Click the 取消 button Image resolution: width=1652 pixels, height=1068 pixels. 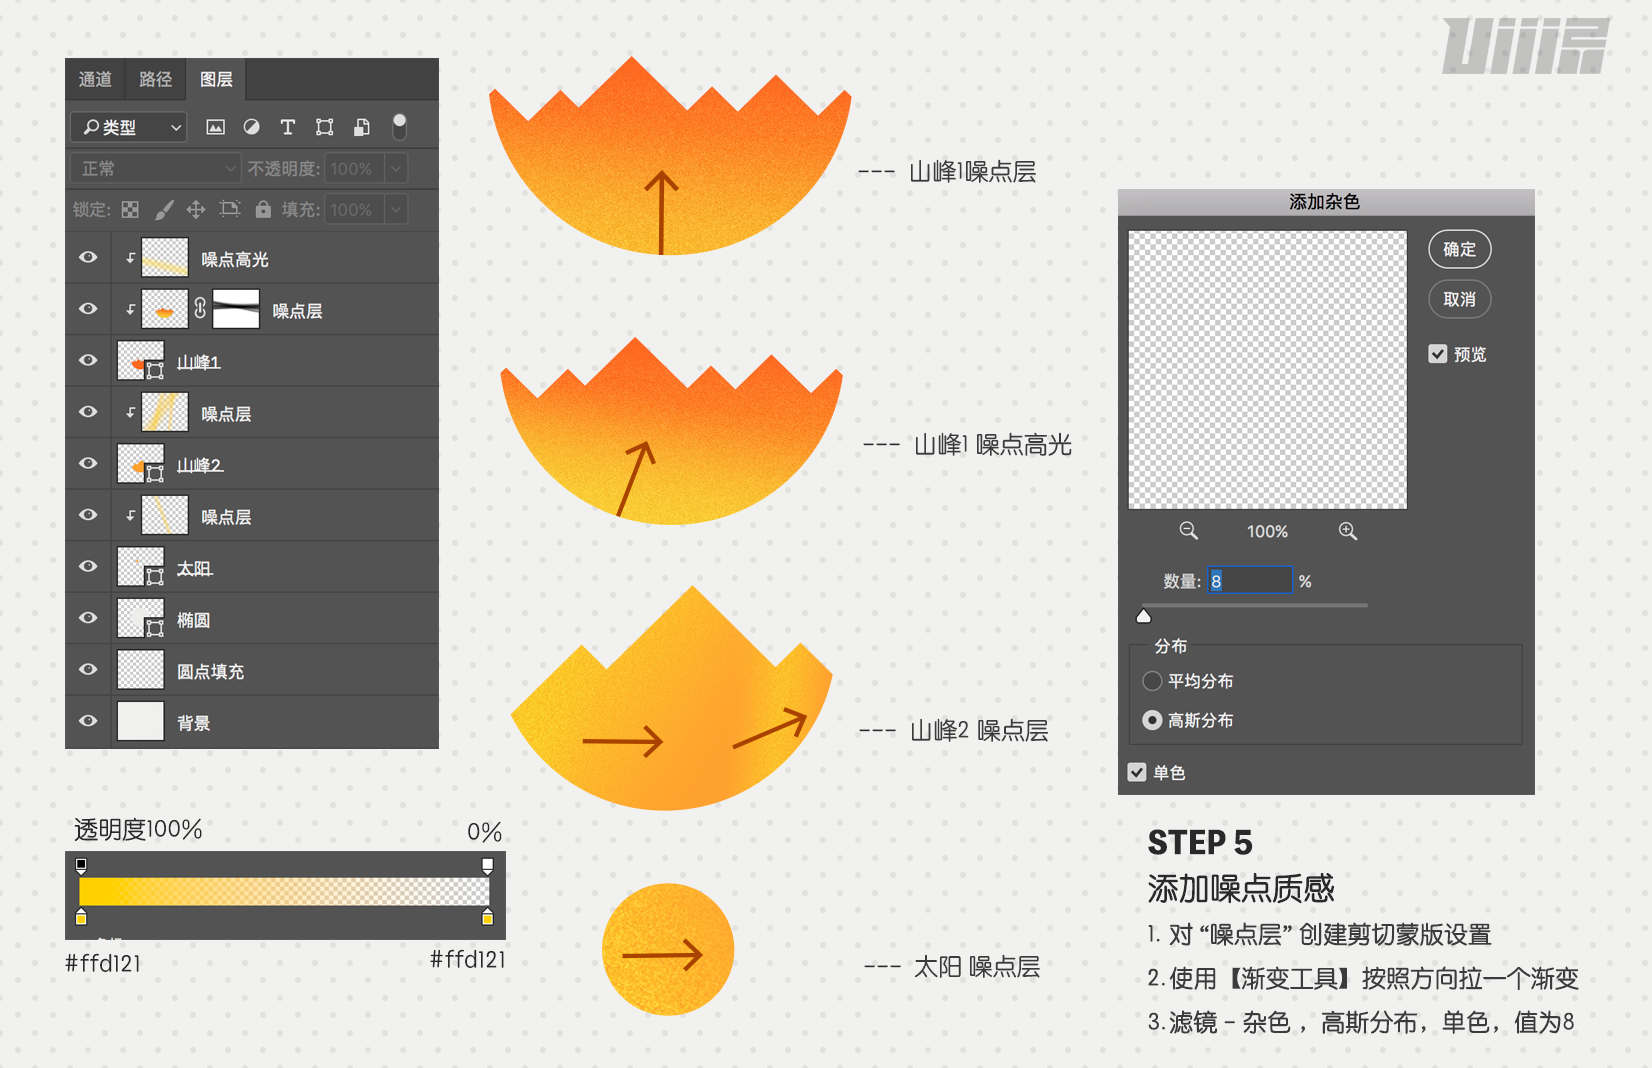[x=1459, y=299]
